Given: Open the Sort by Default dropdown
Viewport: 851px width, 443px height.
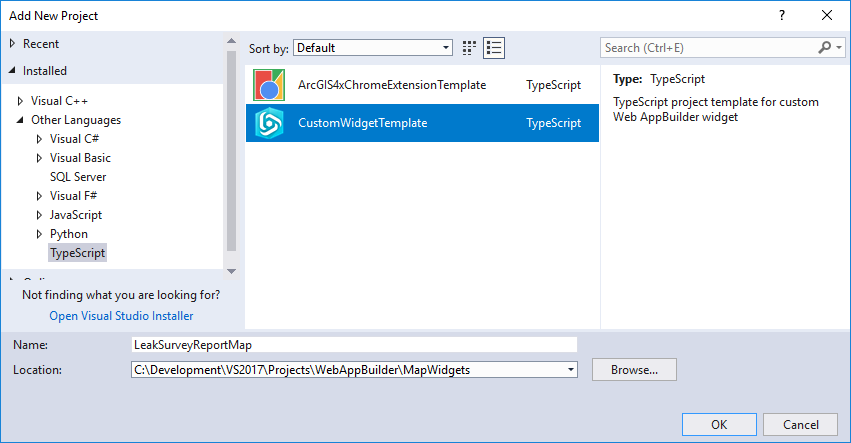Looking at the screenshot, I should coord(373,48).
